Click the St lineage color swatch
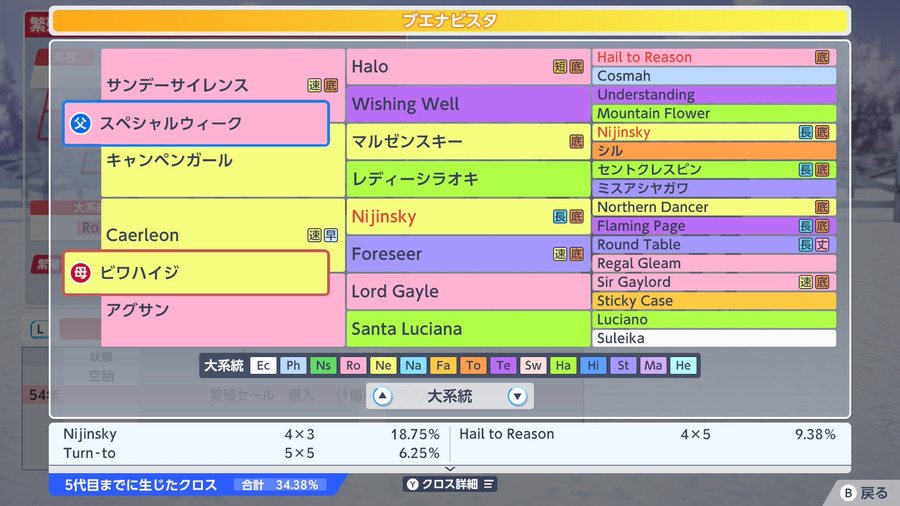The height and width of the screenshot is (506, 900). 623,365
